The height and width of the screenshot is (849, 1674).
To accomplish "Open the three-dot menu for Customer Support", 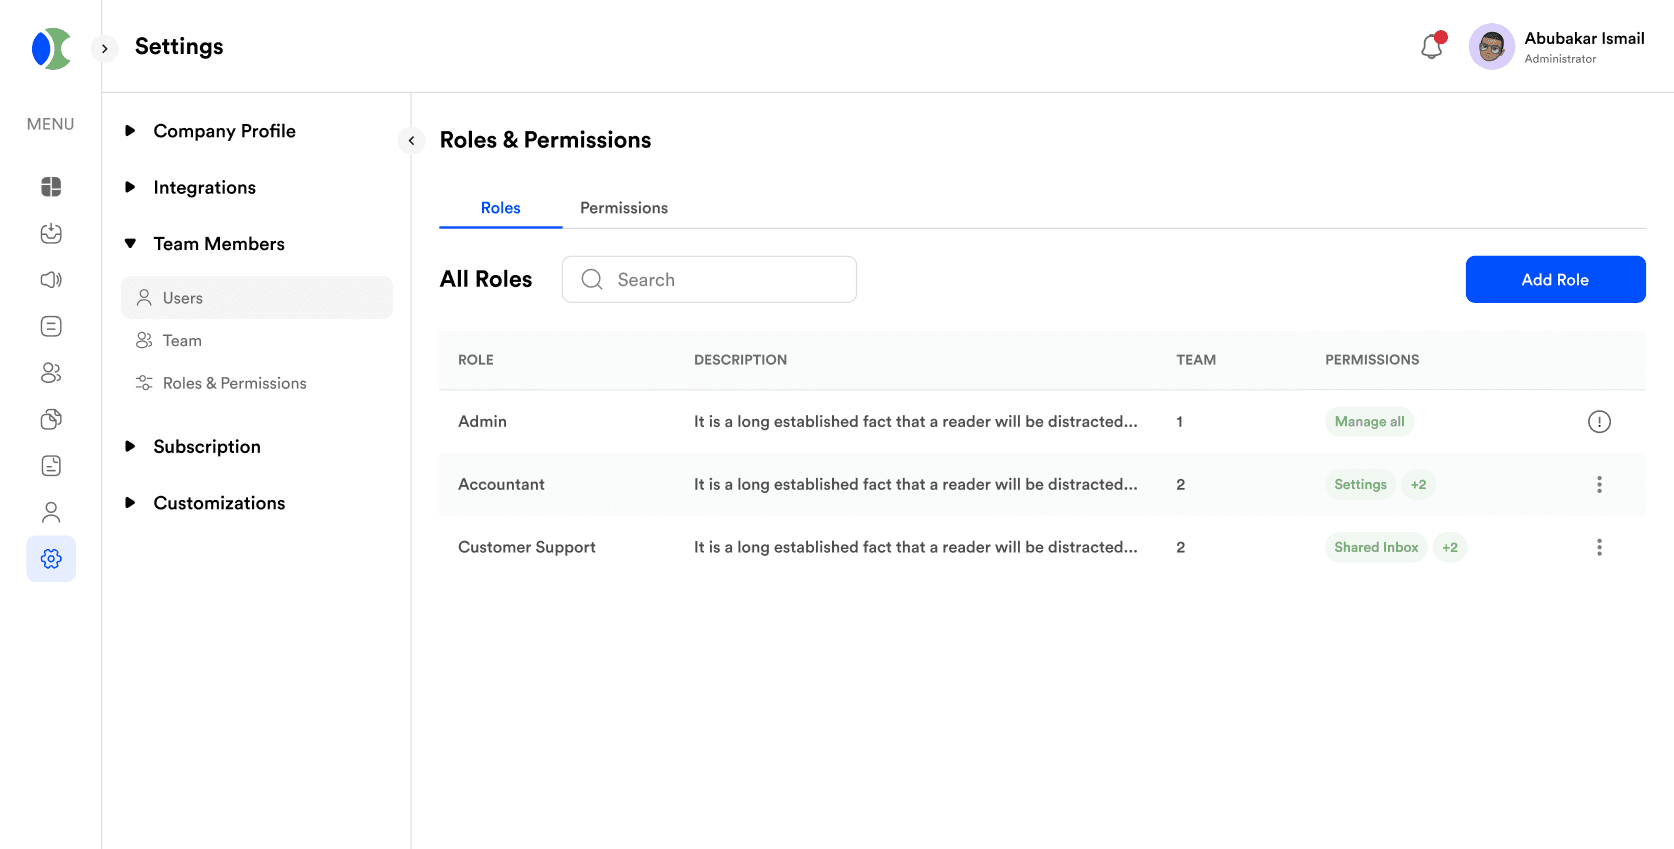I will point(1599,548).
